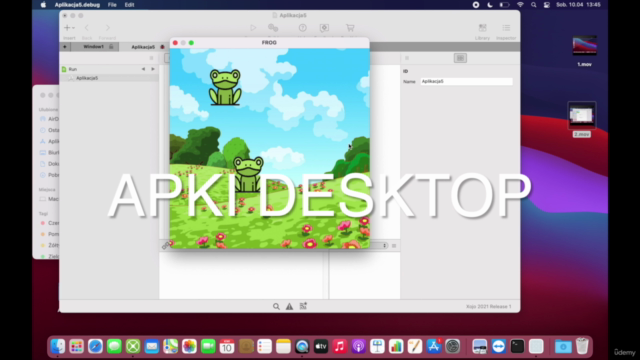Click the date and time Sob. 10.04
Viewport: 640px width, 360px height.
click(x=578, y=5)
